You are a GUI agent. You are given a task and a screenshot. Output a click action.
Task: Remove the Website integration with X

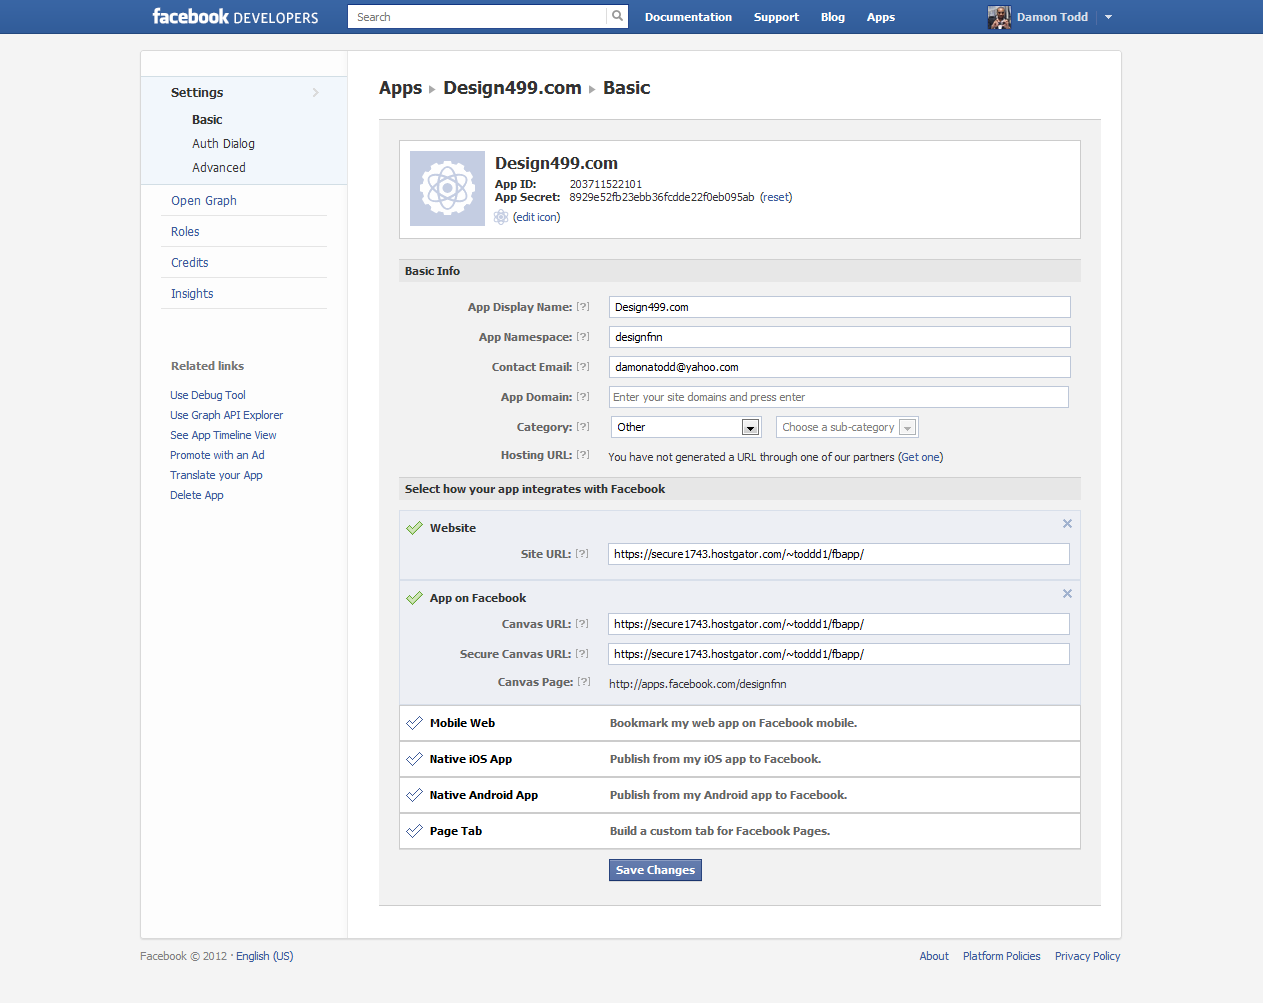pyautogui.click(x=1067, y=524)
